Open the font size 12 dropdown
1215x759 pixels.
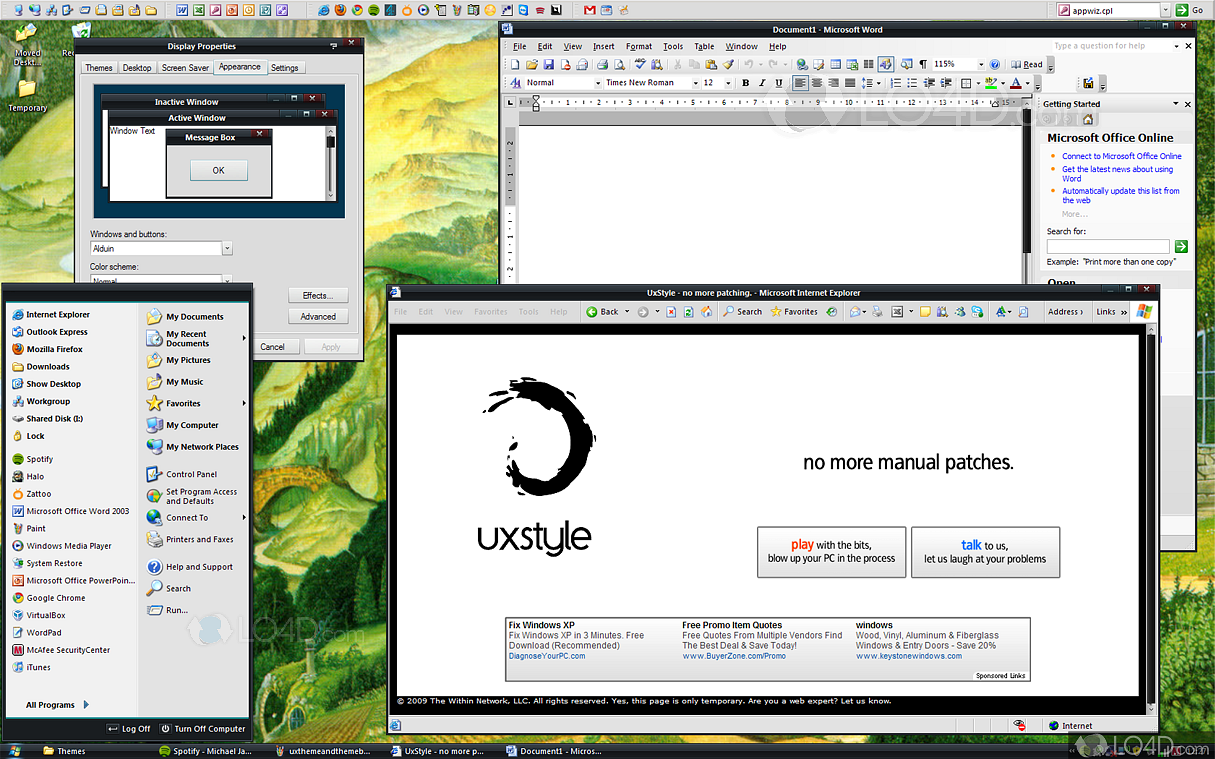(x=728, y=83)
